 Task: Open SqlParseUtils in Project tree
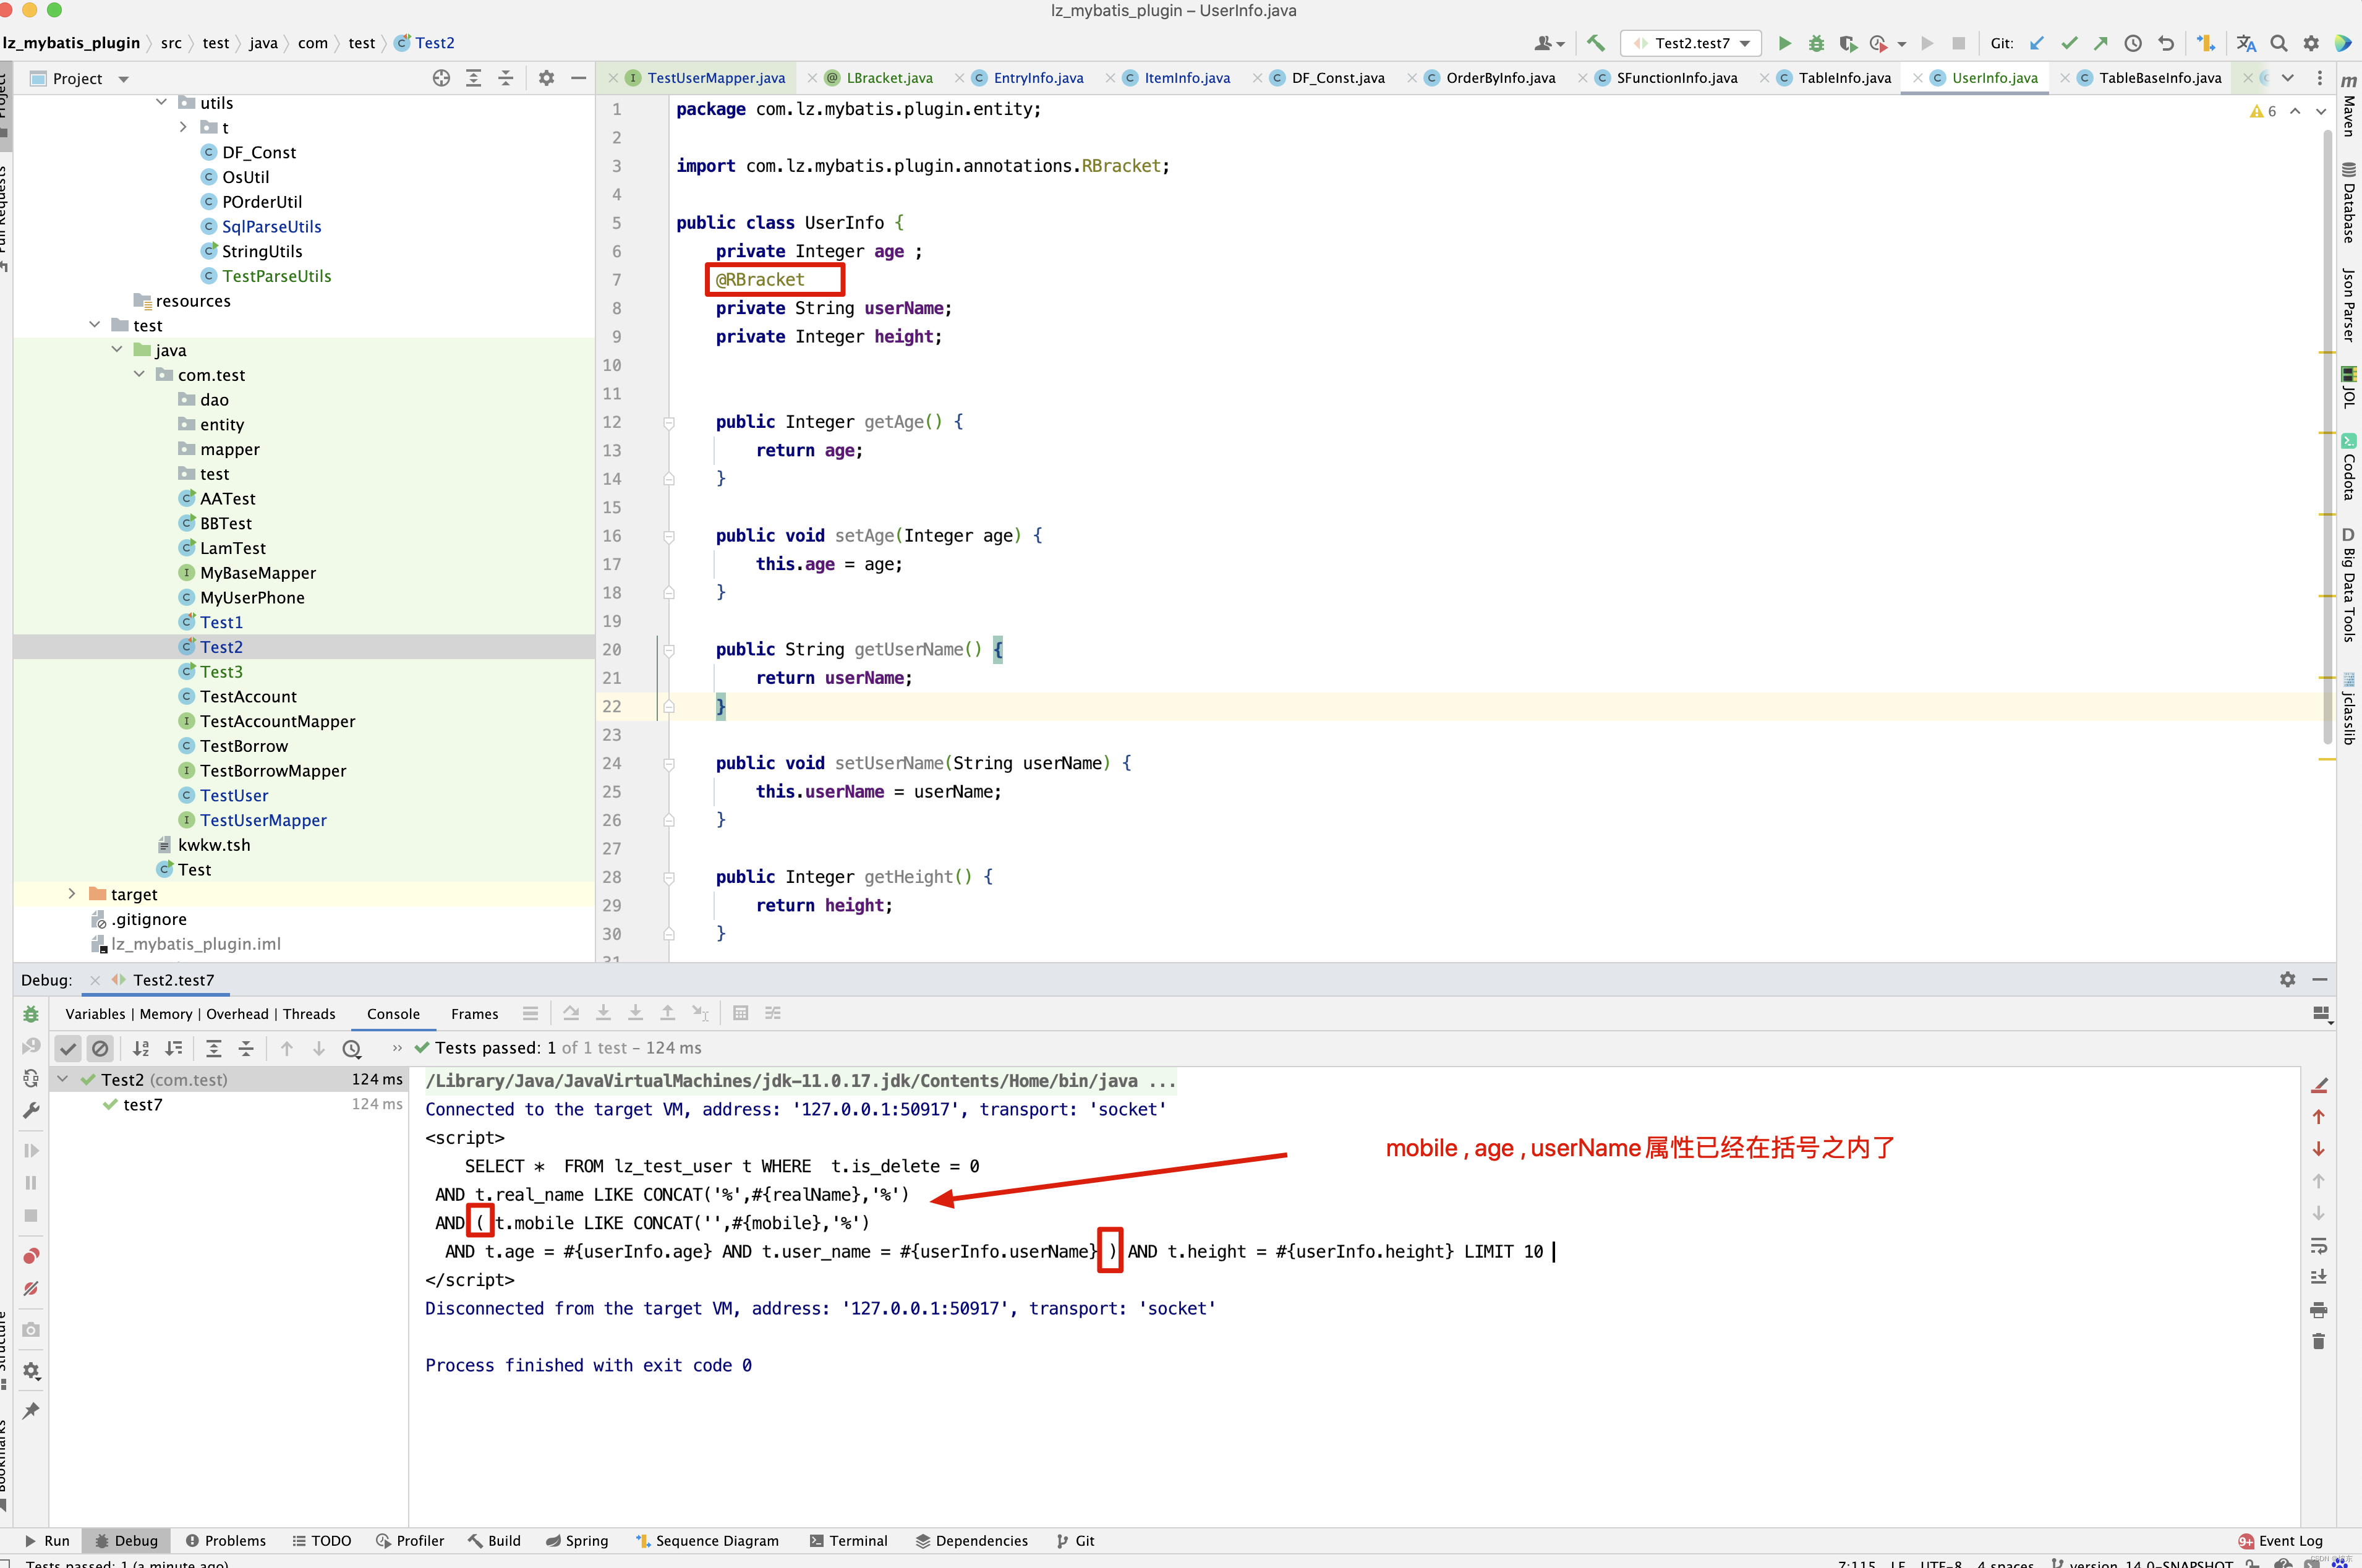click(x=271, y=226)
